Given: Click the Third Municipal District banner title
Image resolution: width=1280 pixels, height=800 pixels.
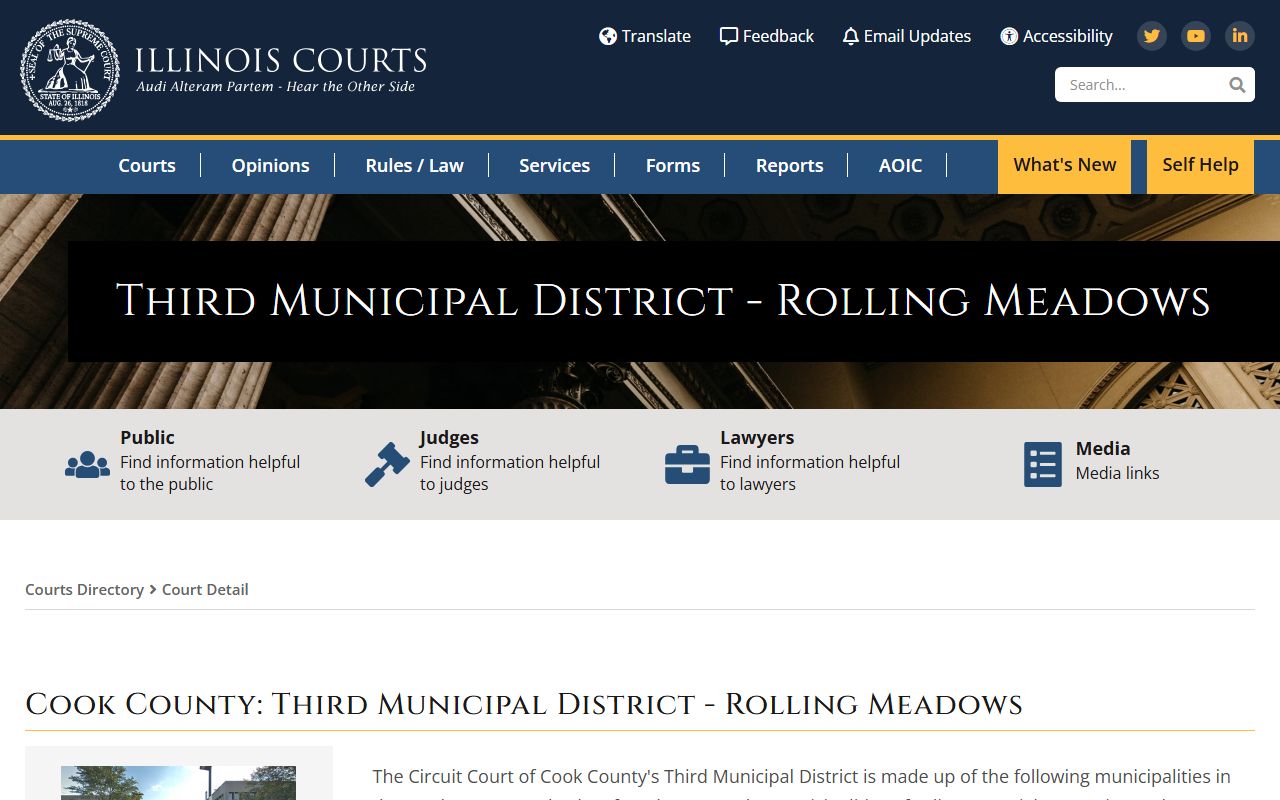Looking at the screenshot, I should coord(663,301).
